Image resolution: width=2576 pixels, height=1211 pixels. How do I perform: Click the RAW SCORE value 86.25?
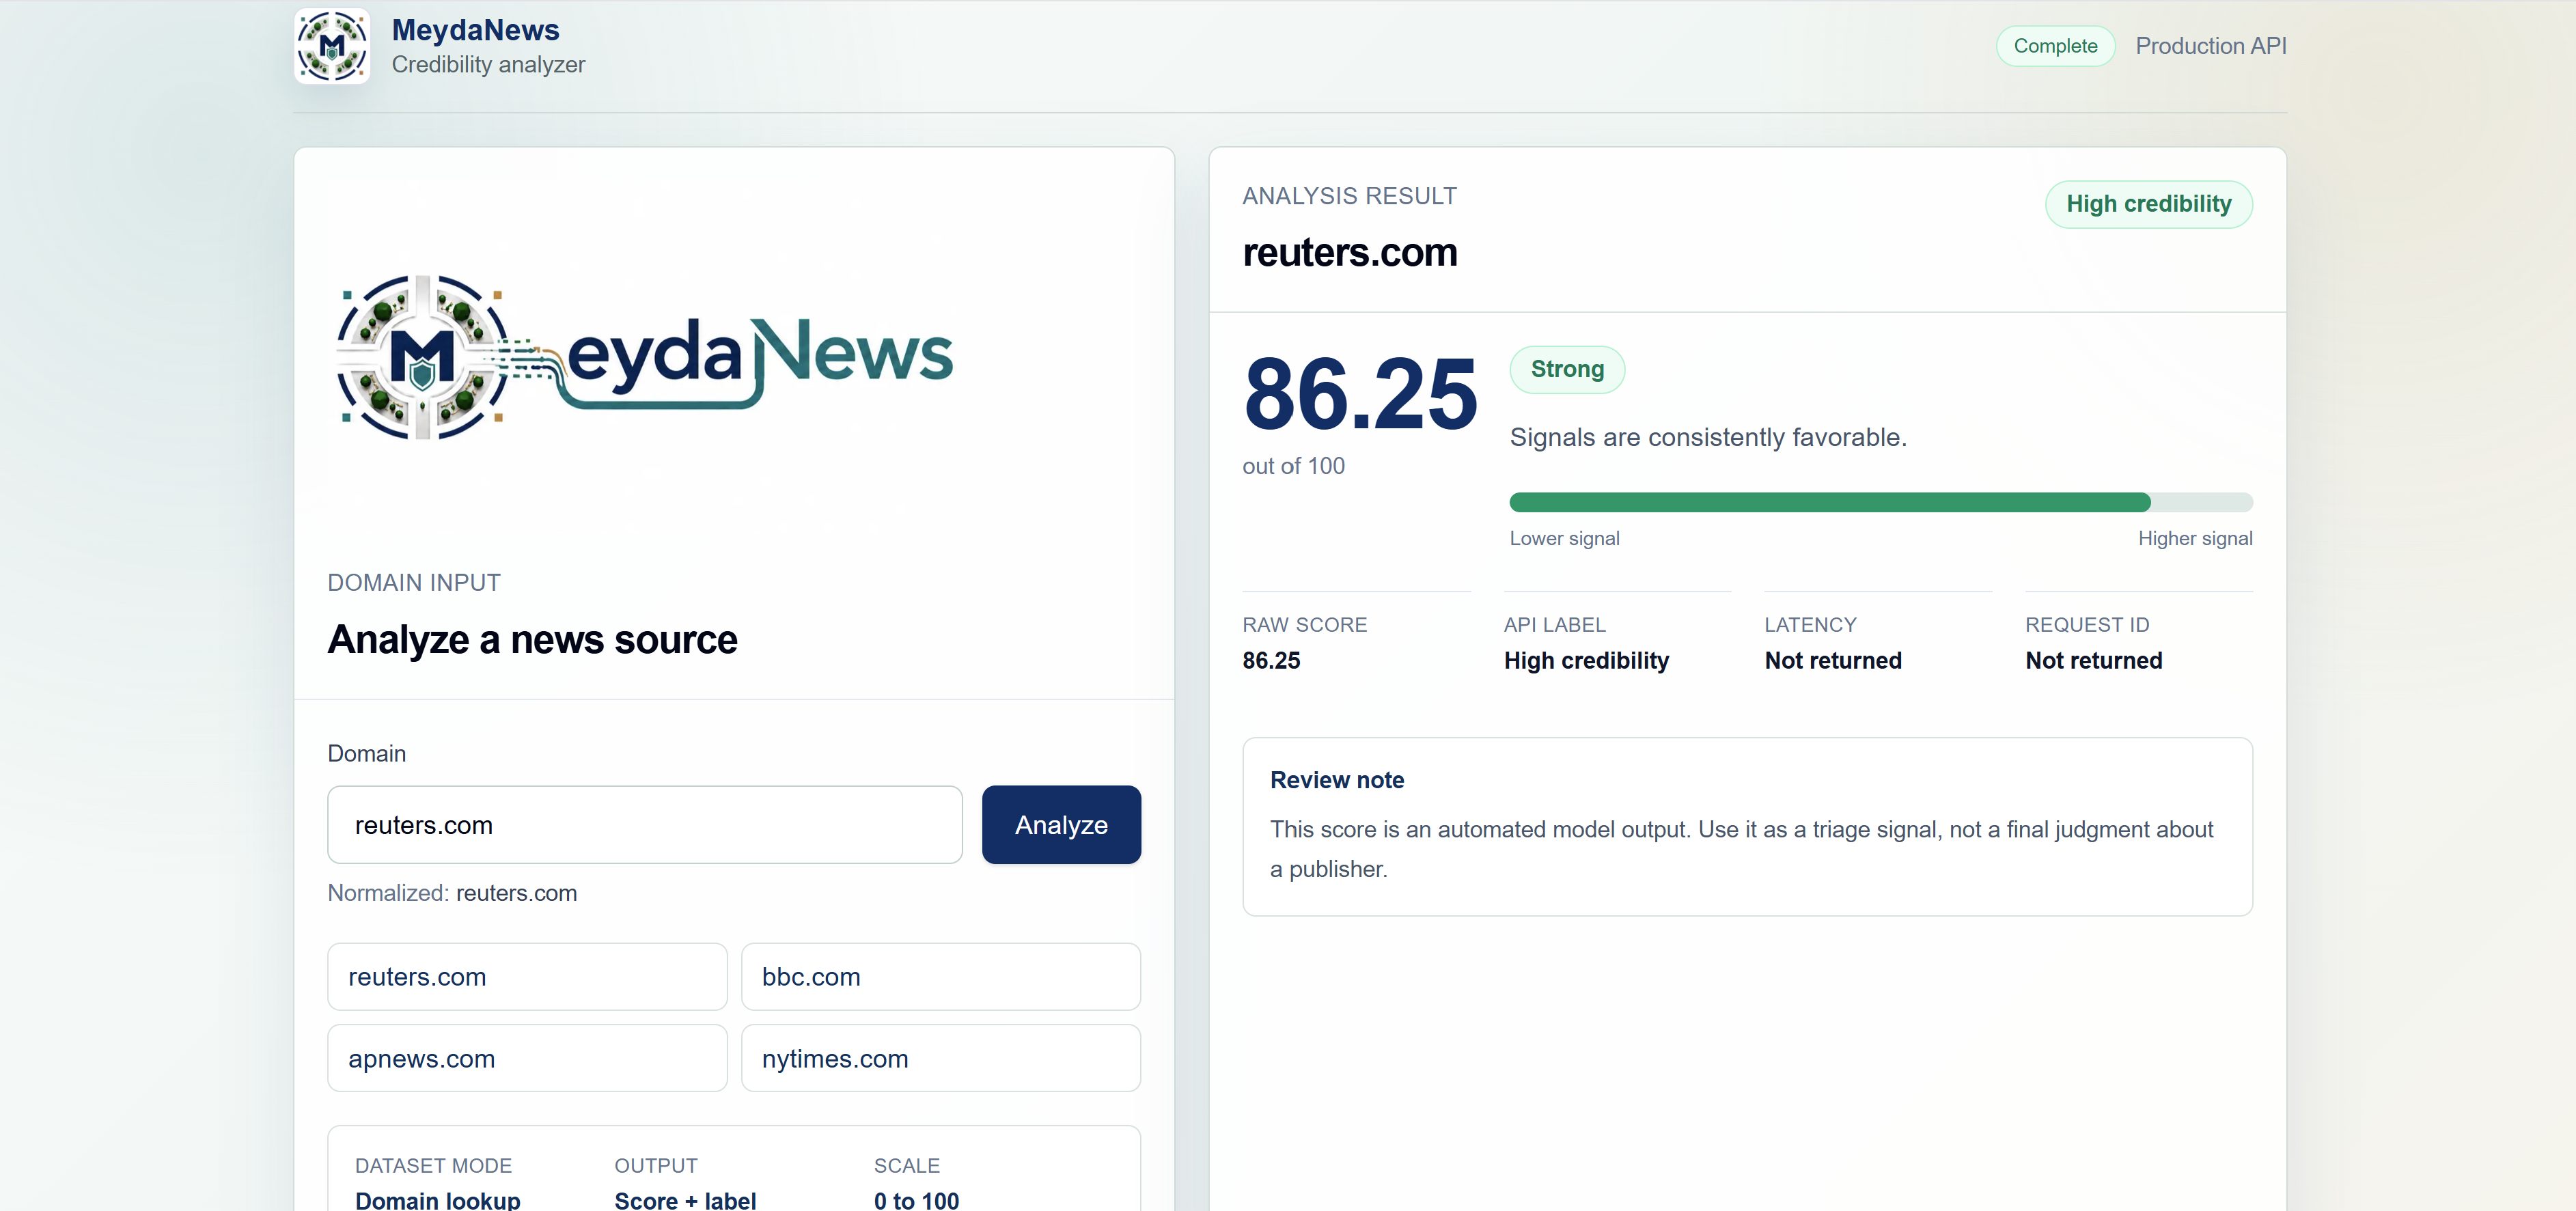pos(1271,660)
